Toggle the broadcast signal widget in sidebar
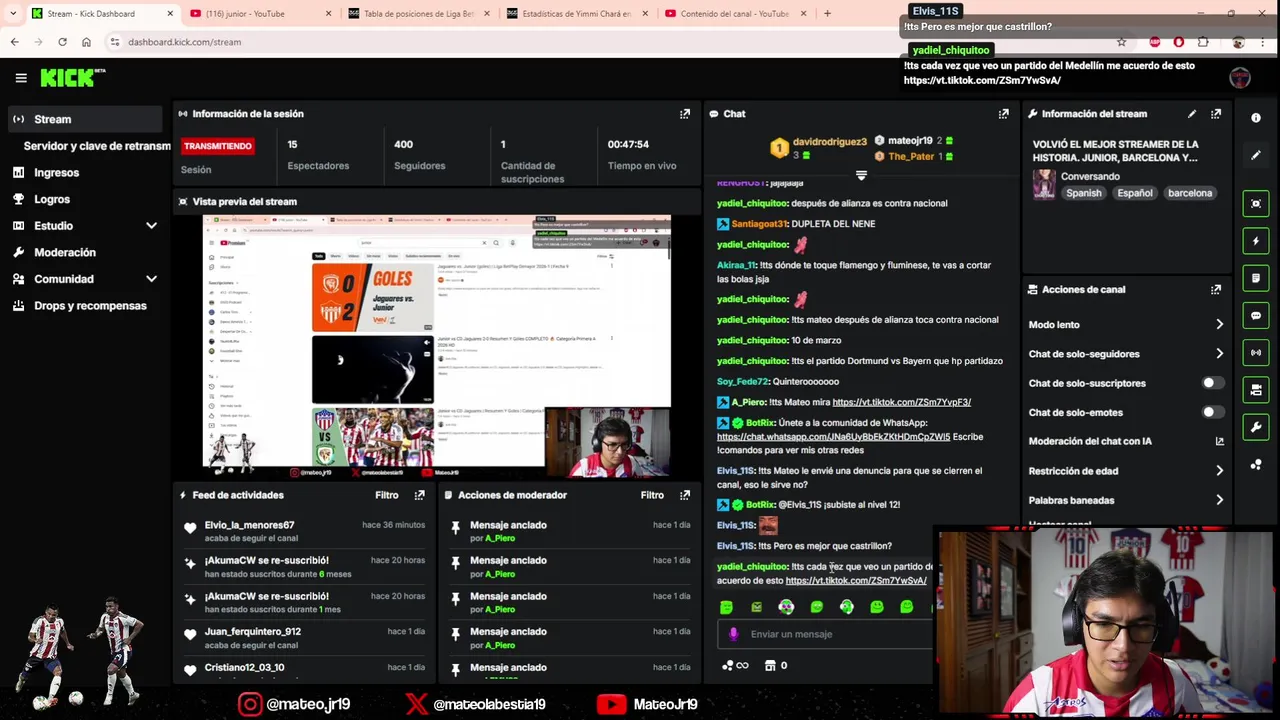The height and width of the screenshot is (720, 1280). click(1256, 353)
